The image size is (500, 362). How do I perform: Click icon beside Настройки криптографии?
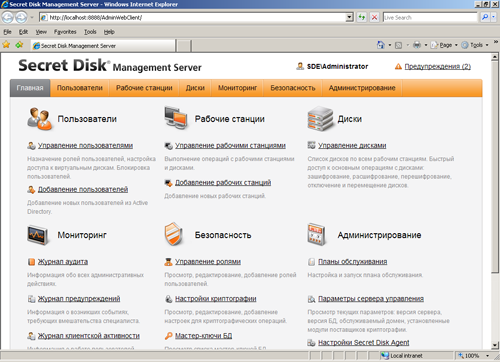coord(169,299)
